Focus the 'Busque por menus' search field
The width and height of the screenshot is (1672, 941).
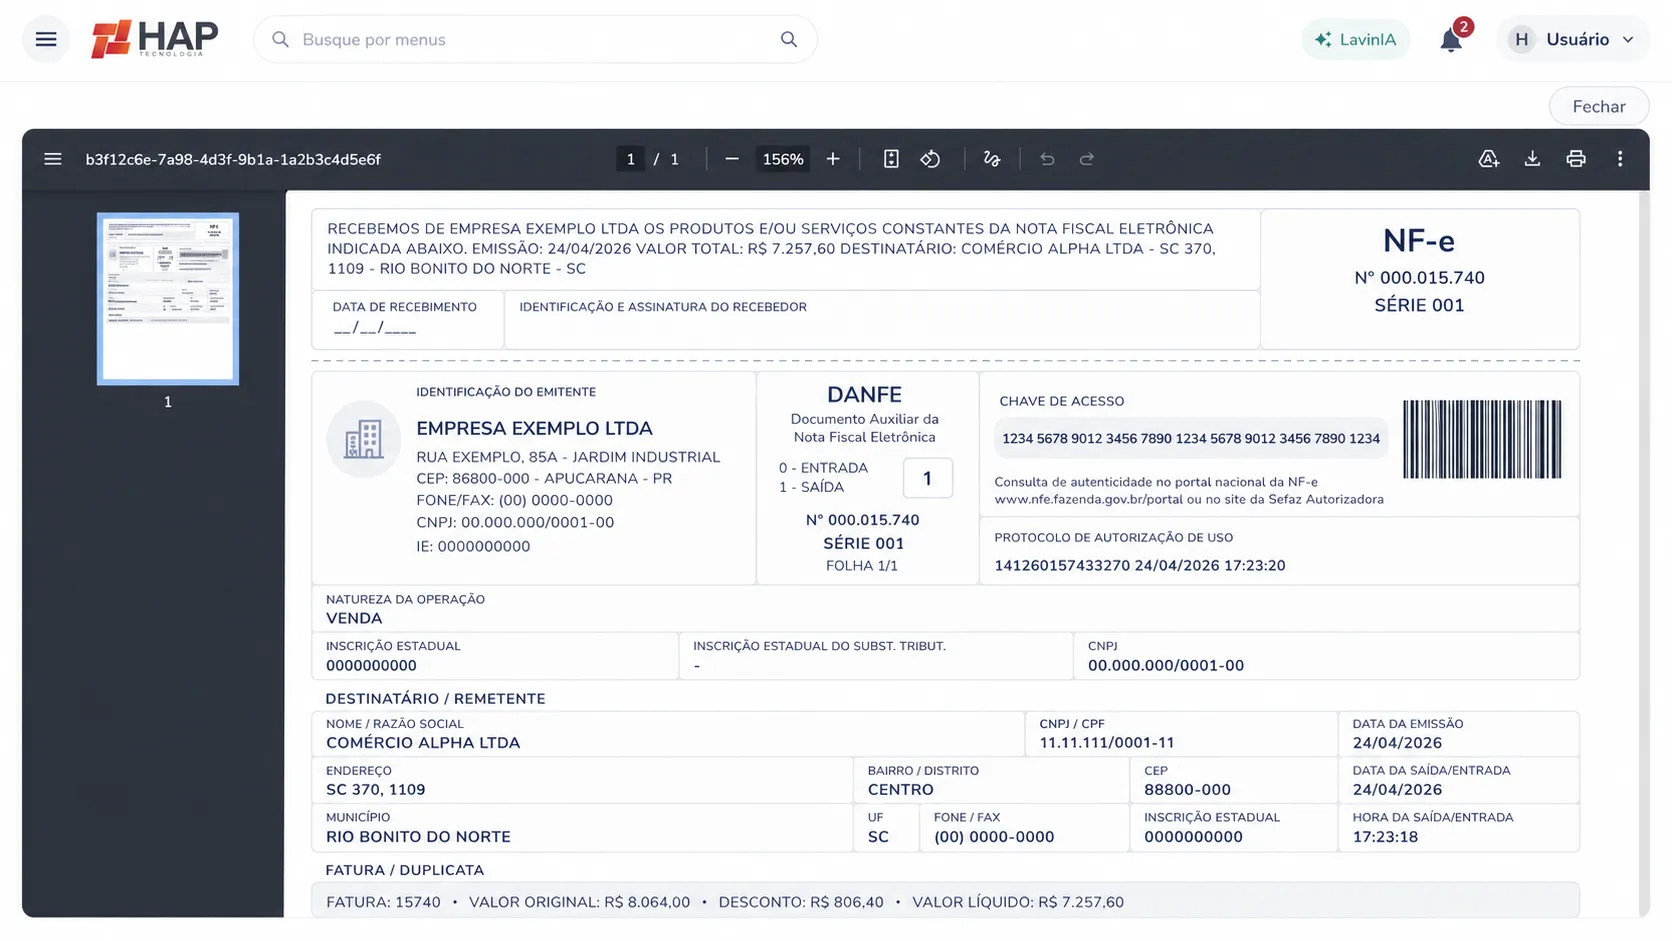pos(535,40)
